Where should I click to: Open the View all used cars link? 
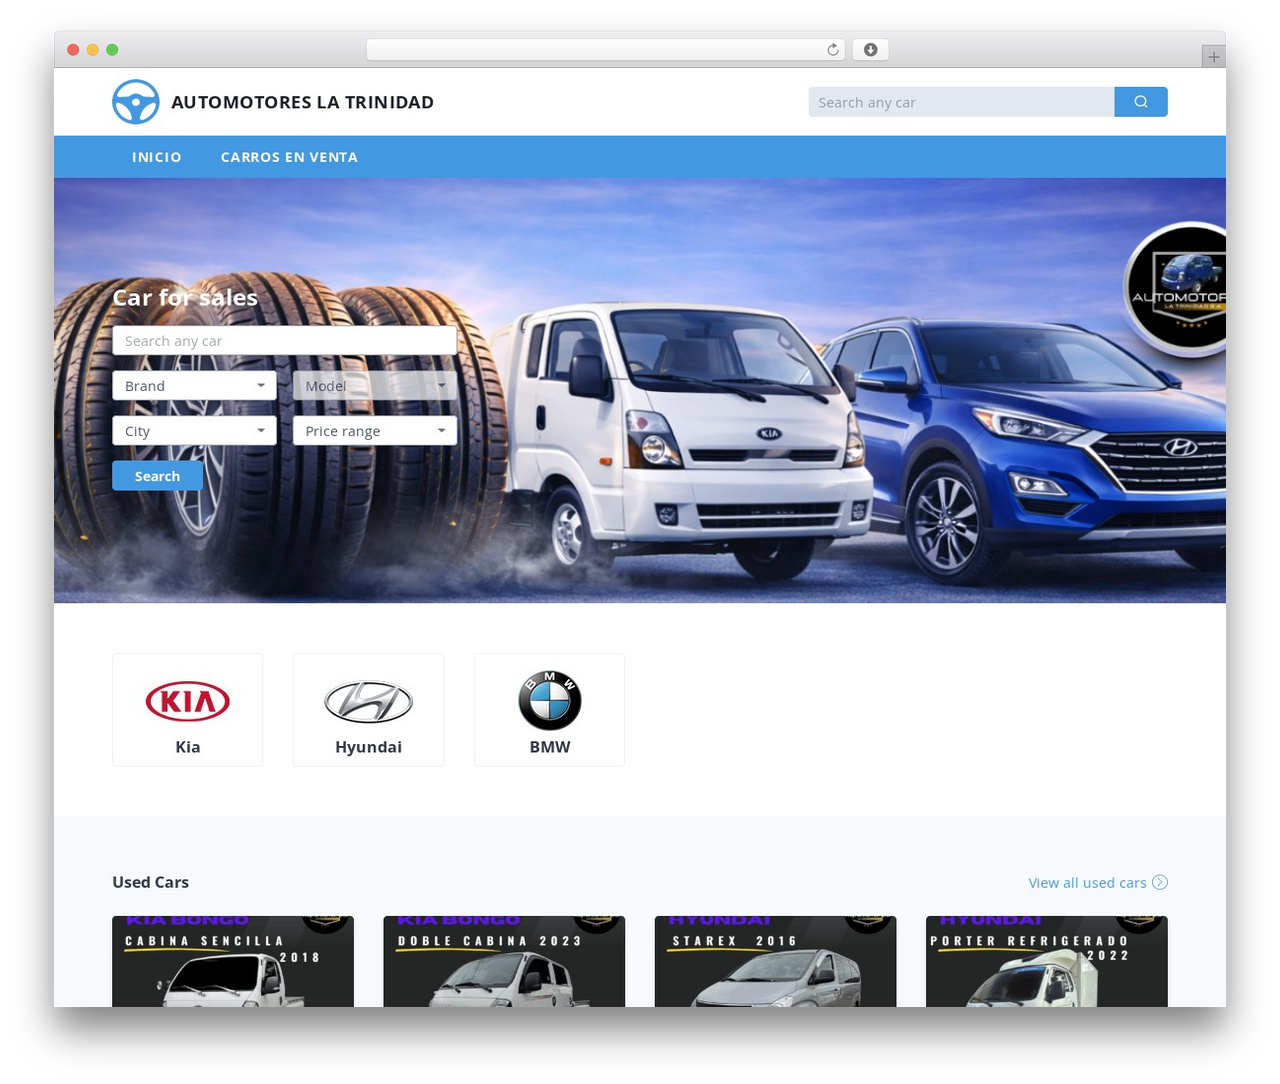1087,883
